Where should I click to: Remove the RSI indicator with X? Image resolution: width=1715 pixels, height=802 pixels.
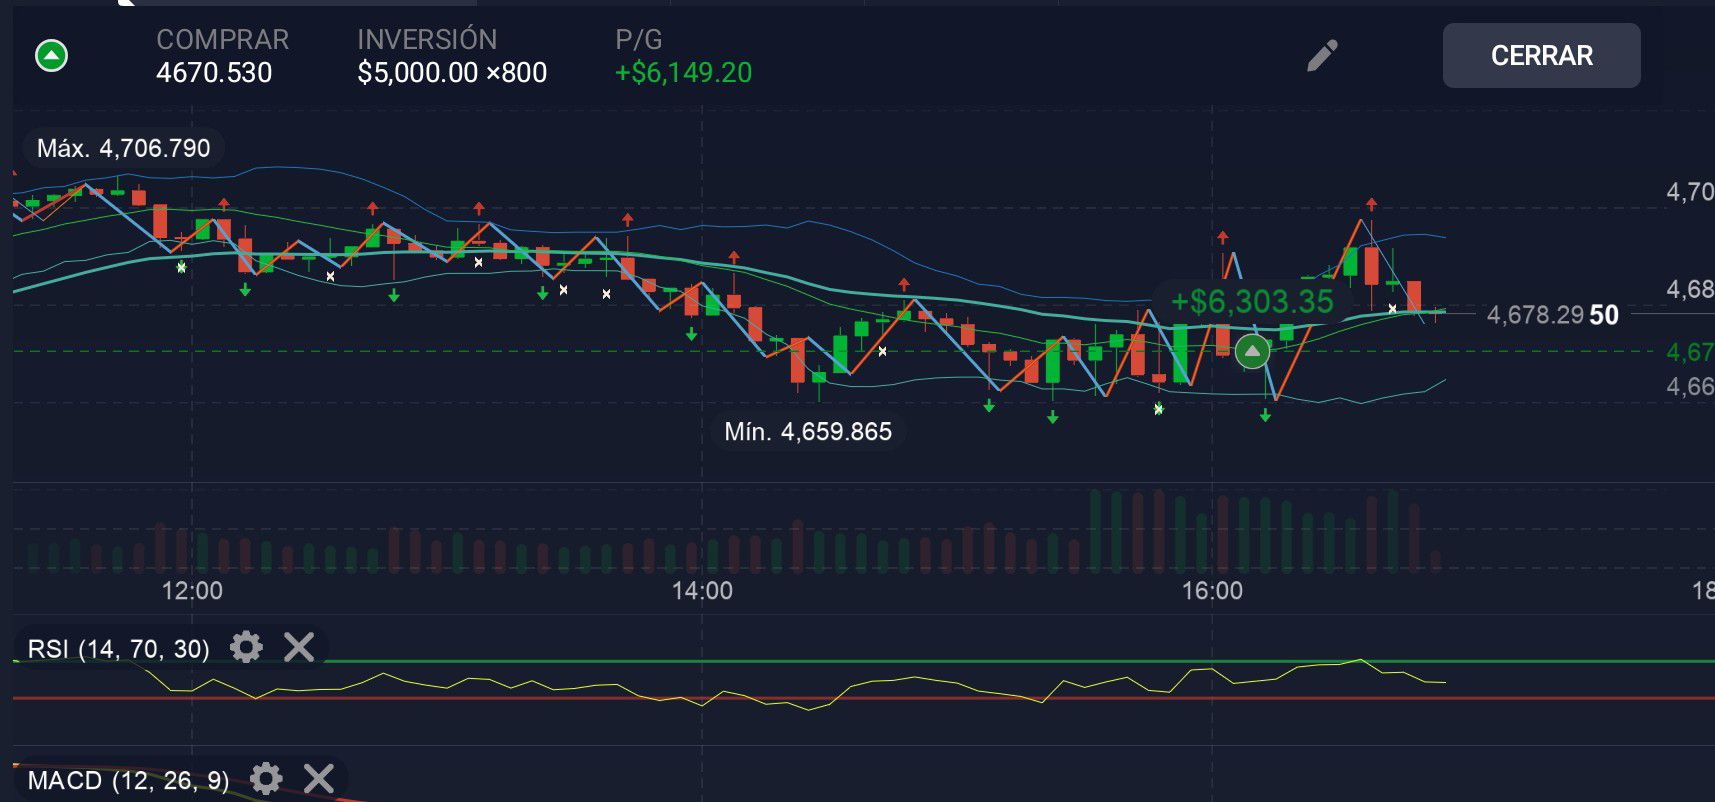[x=299, y=647]
